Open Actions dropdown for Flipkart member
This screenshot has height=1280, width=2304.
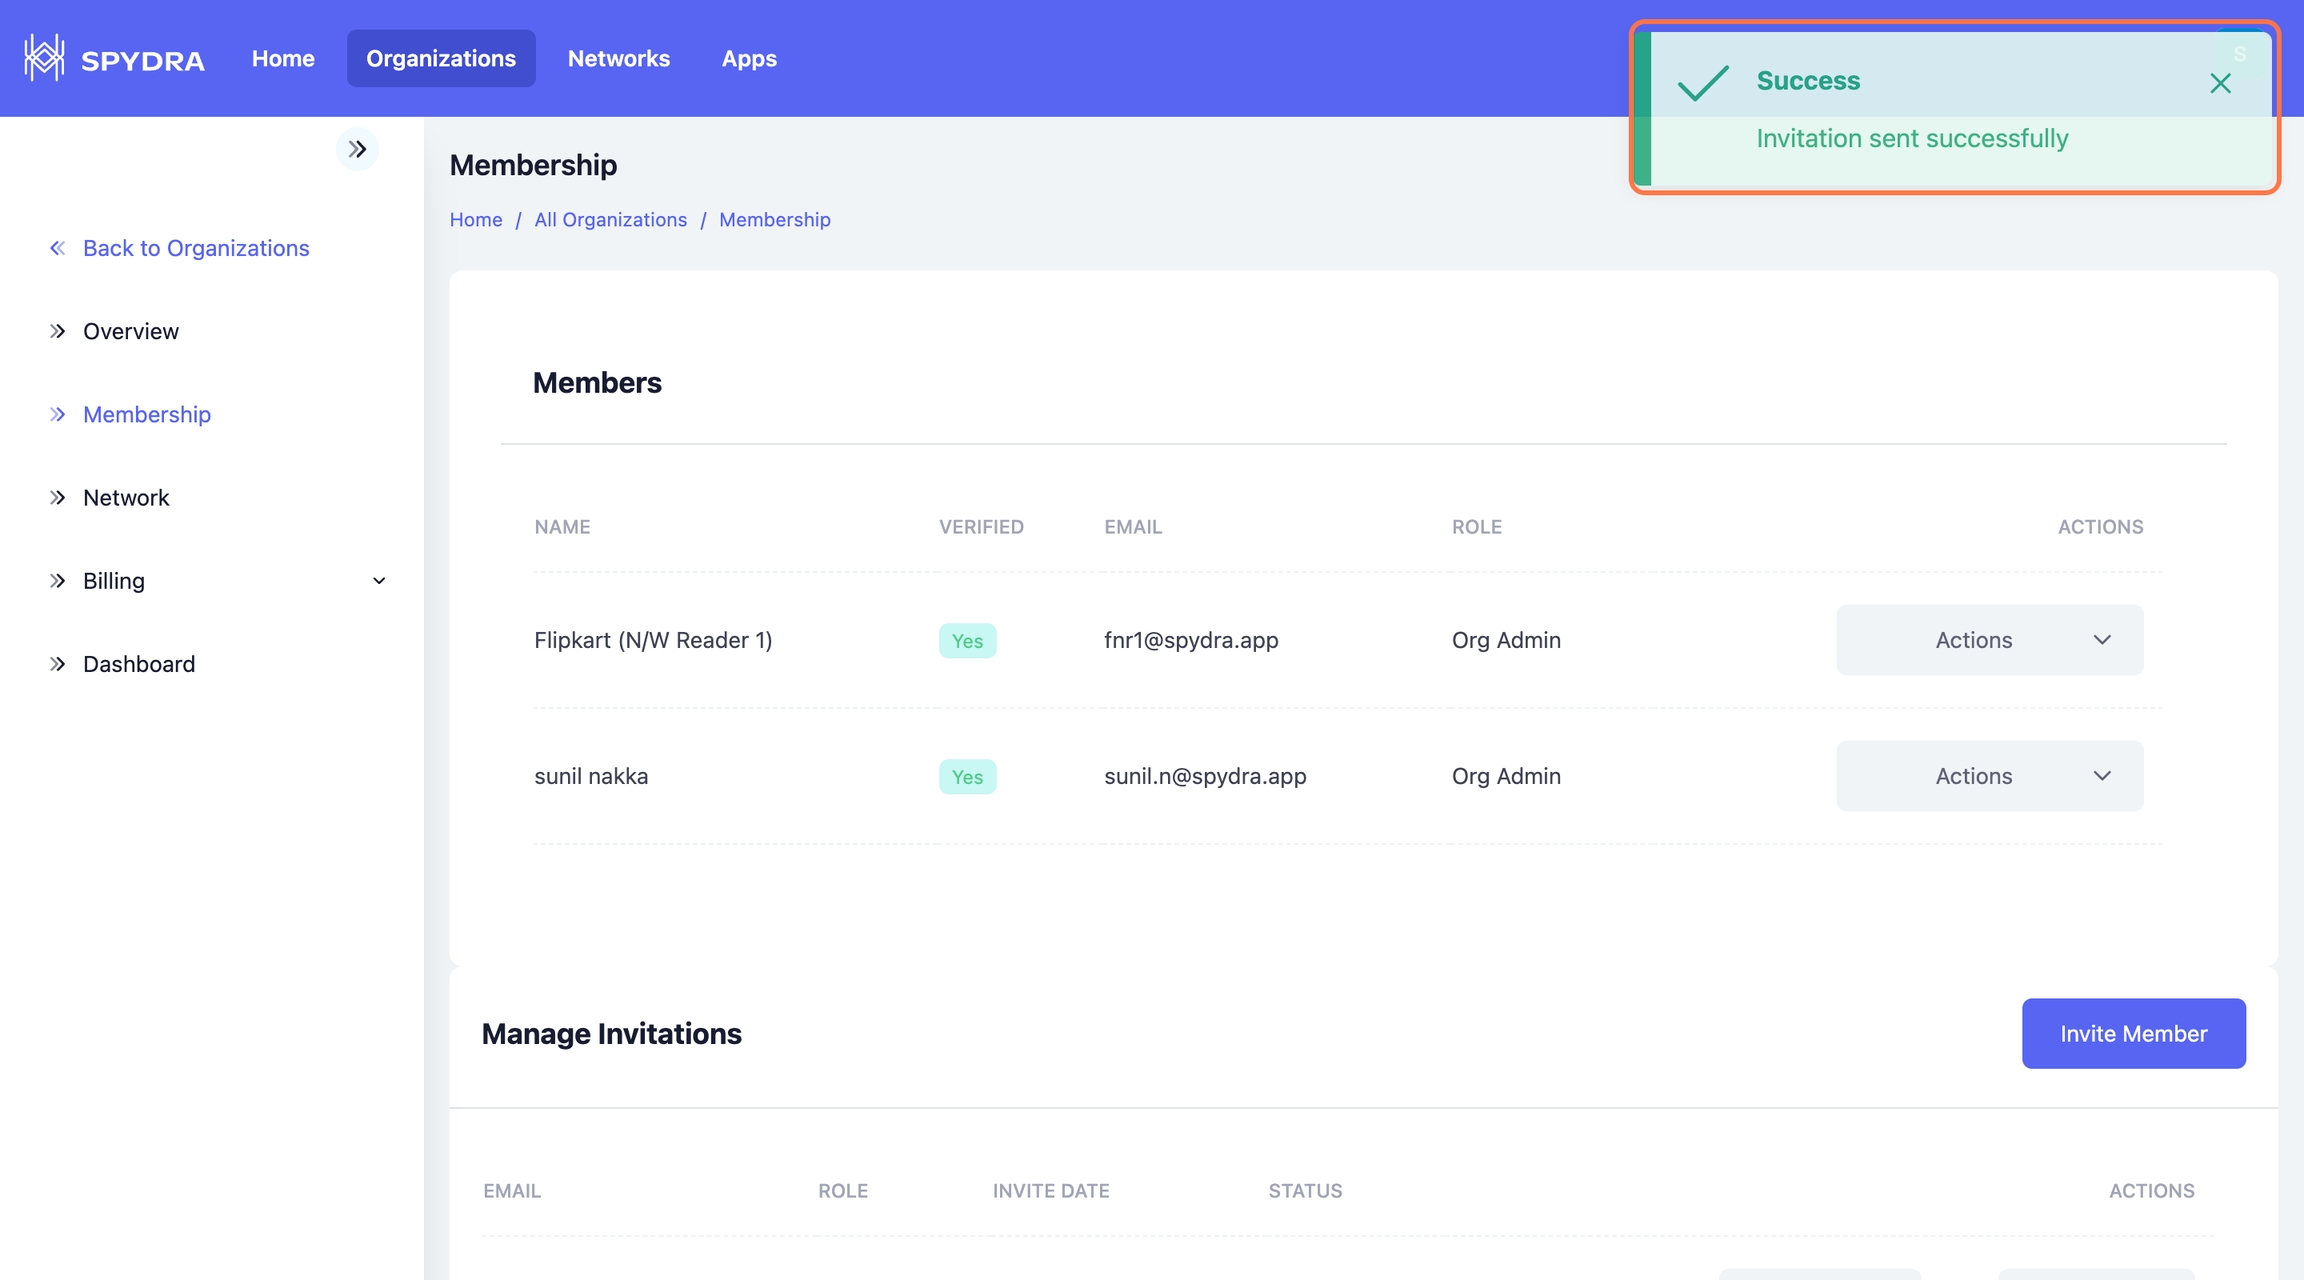tap(1989, 640)
